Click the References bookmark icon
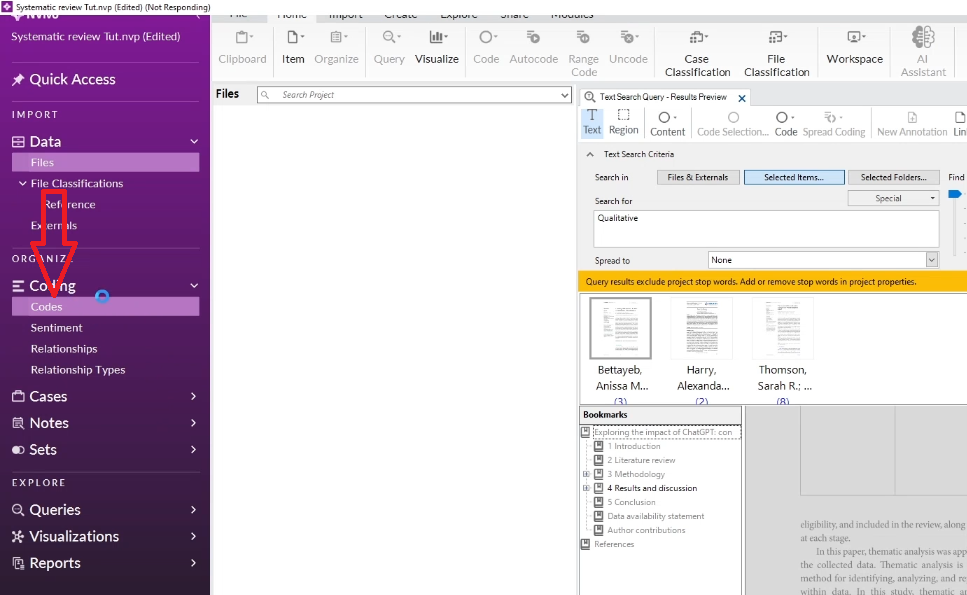The width and height of the screenshot is (967, 595). [586, 544]
